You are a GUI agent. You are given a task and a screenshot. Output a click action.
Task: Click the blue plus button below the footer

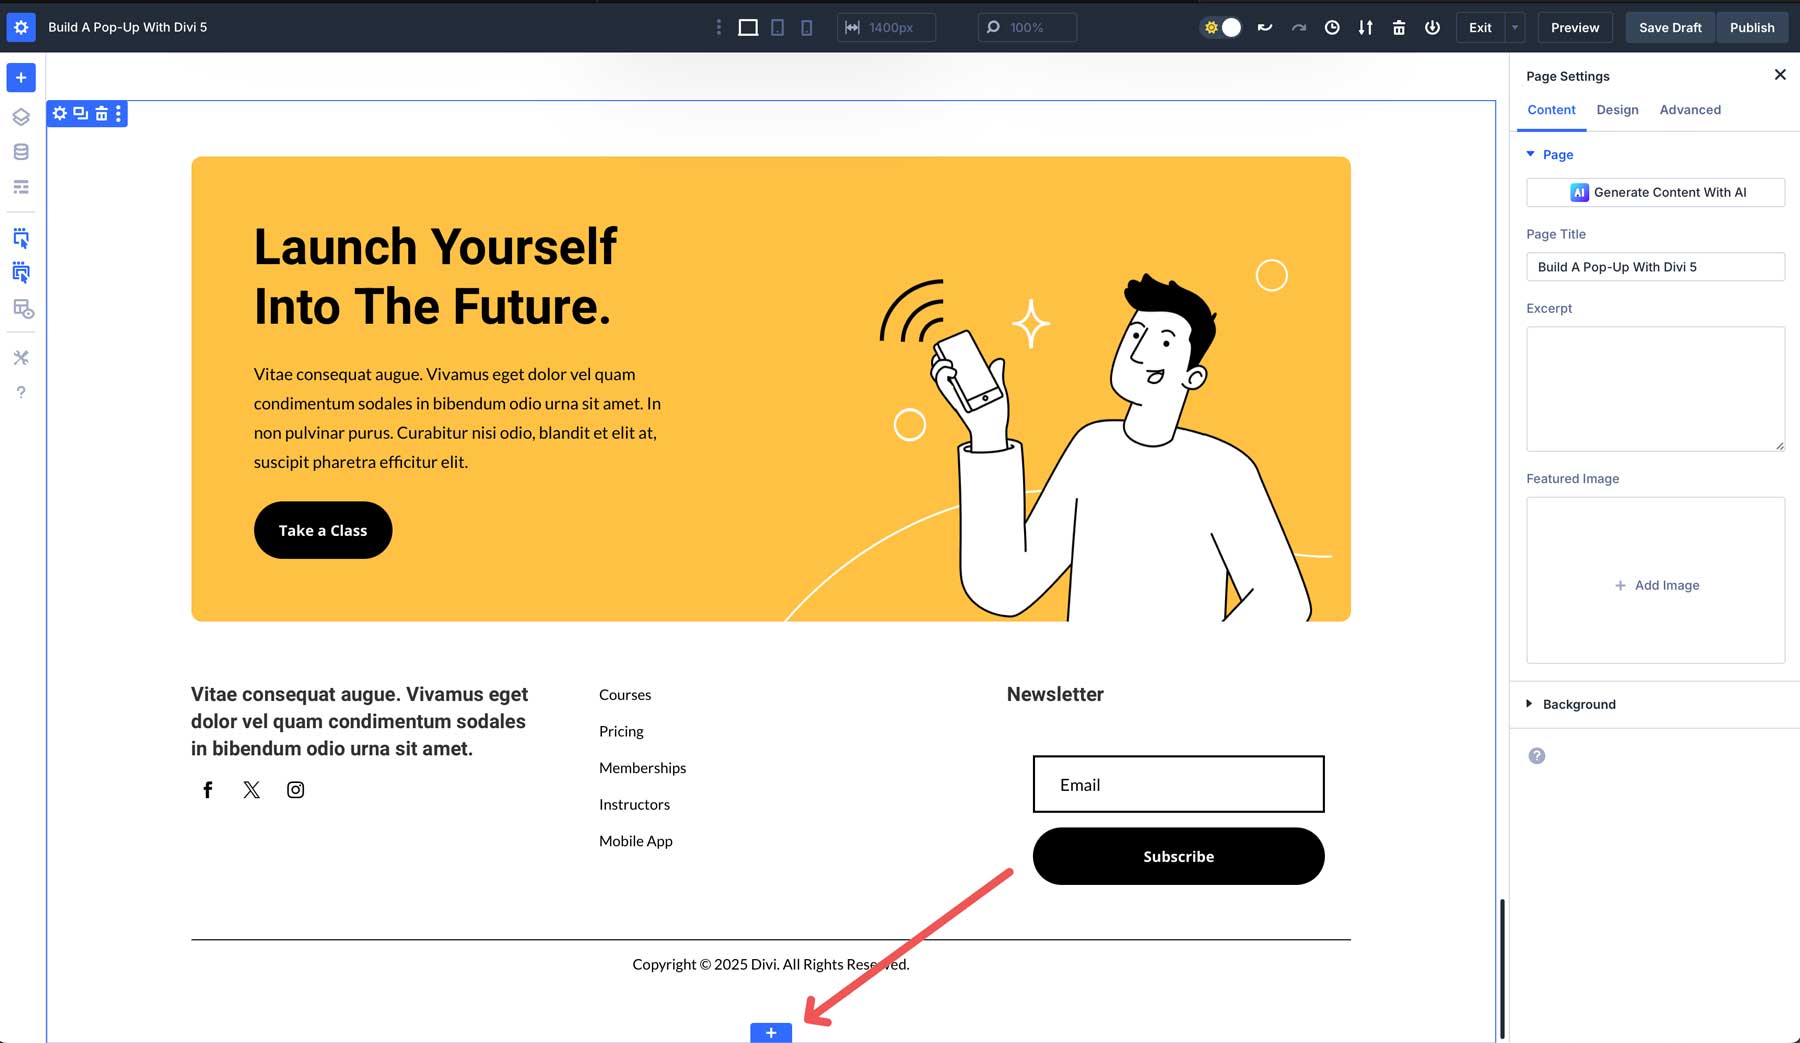pyautogui.click(x=770, y=1033)
